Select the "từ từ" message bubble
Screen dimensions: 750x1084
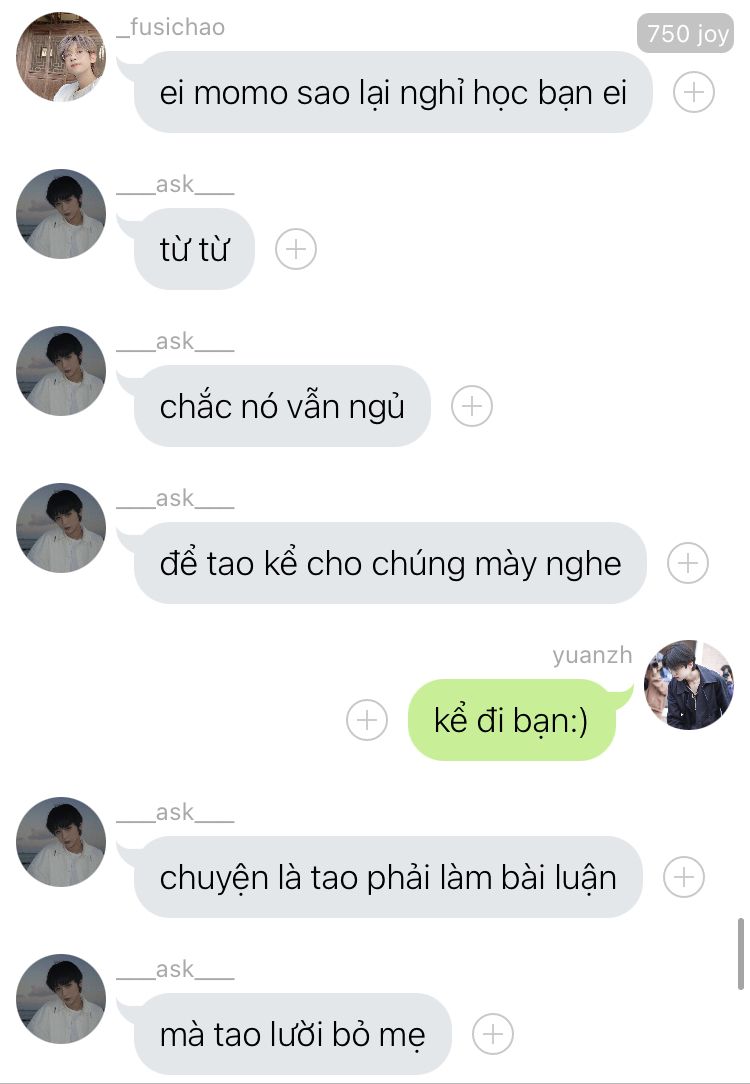pyautogui.click(x=194, y=249)
